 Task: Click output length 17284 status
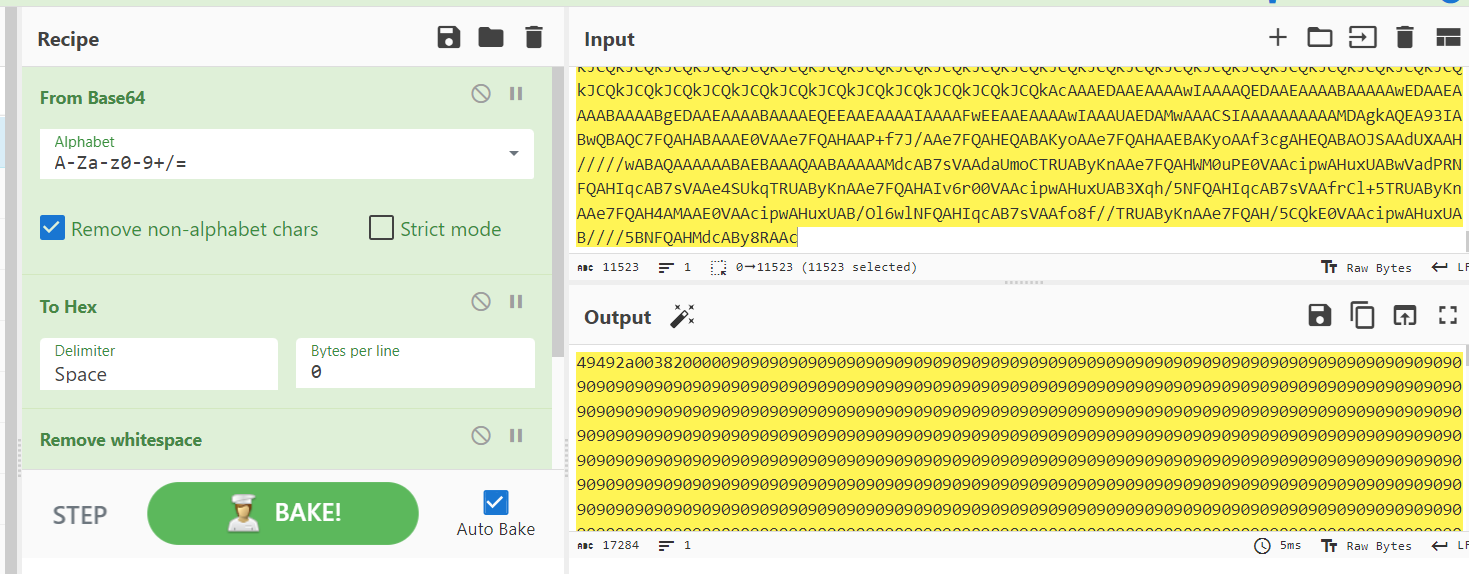(x=608, y=546)
